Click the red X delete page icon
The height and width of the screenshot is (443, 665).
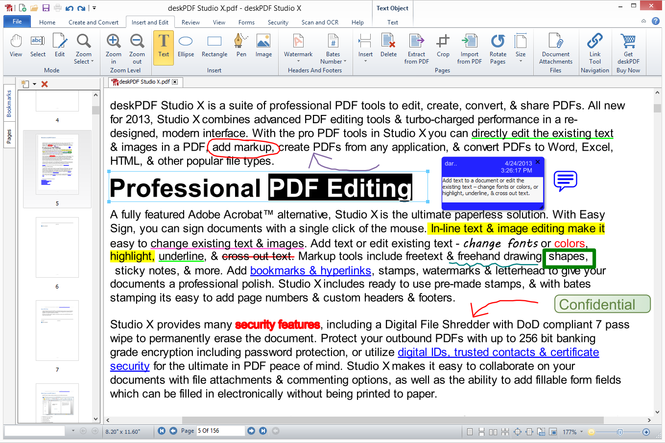tap(45, 84)
